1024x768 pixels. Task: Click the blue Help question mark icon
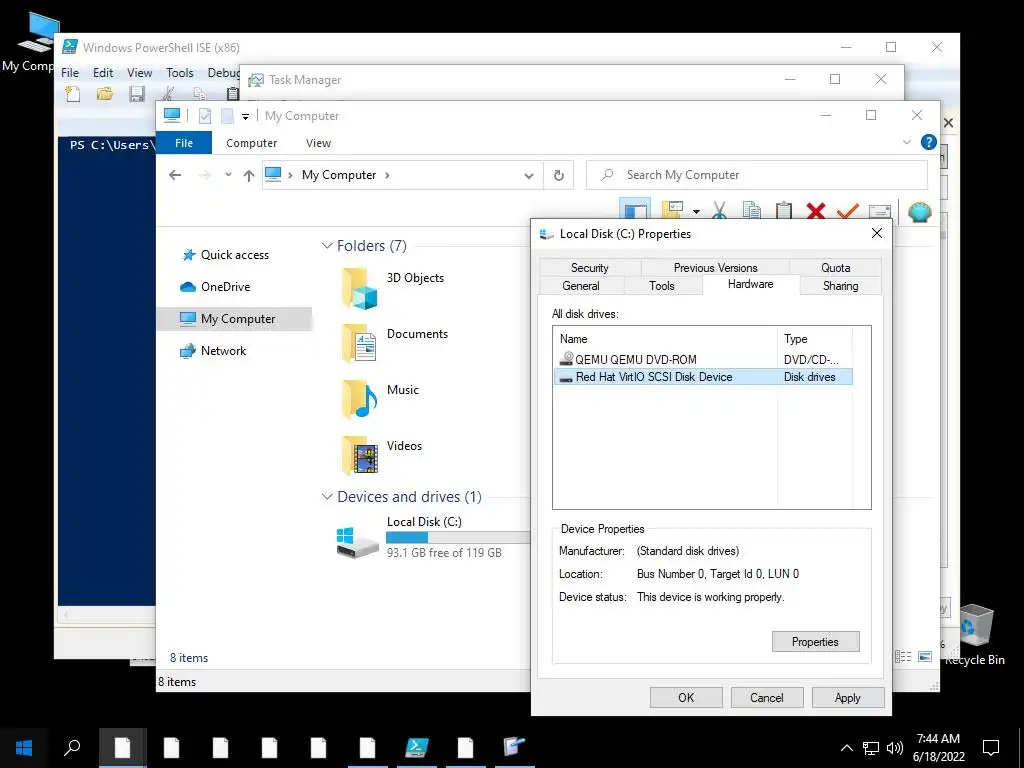pos(928,142)
